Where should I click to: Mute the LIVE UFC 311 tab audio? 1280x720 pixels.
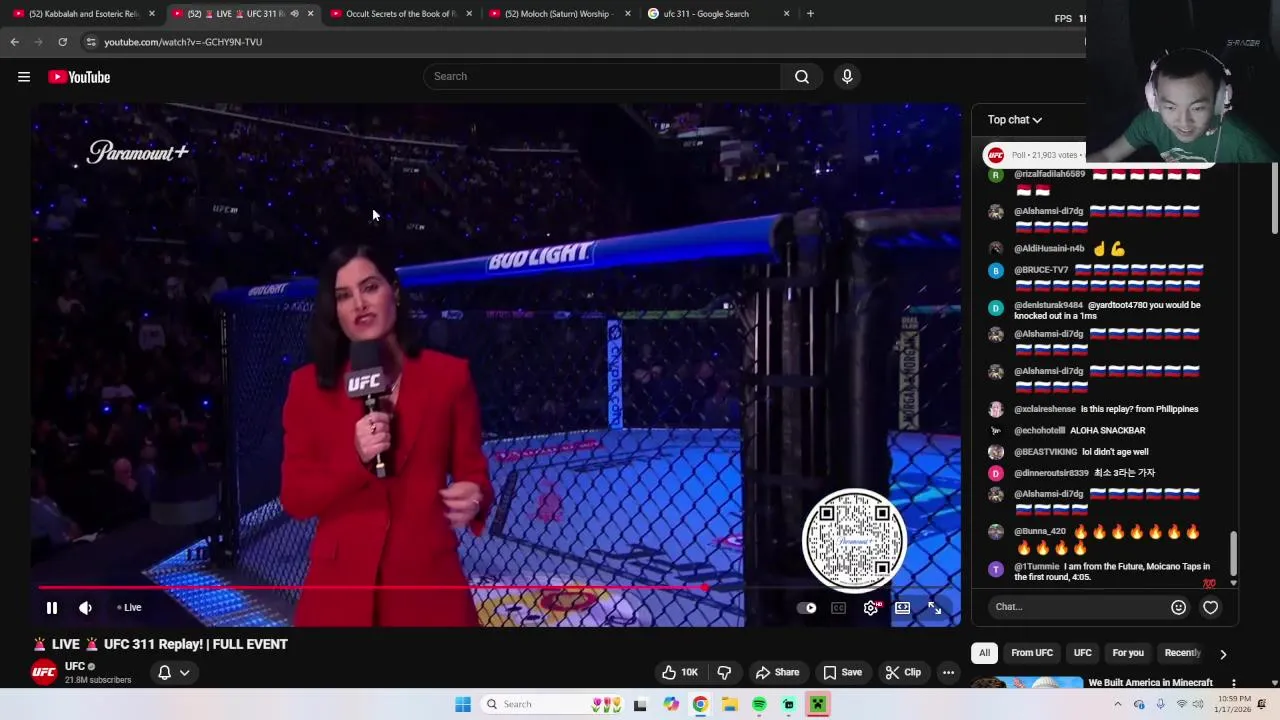tap(294, 14)
